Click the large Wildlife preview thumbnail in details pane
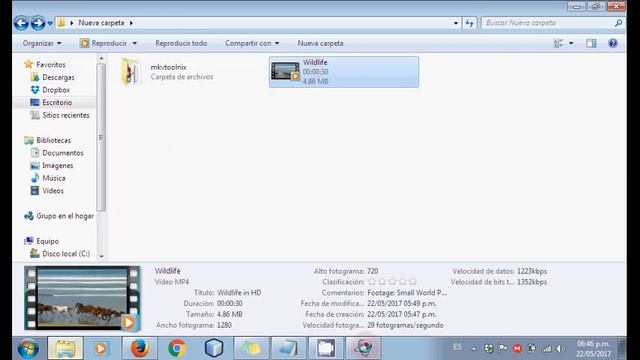 coord(82,298)
